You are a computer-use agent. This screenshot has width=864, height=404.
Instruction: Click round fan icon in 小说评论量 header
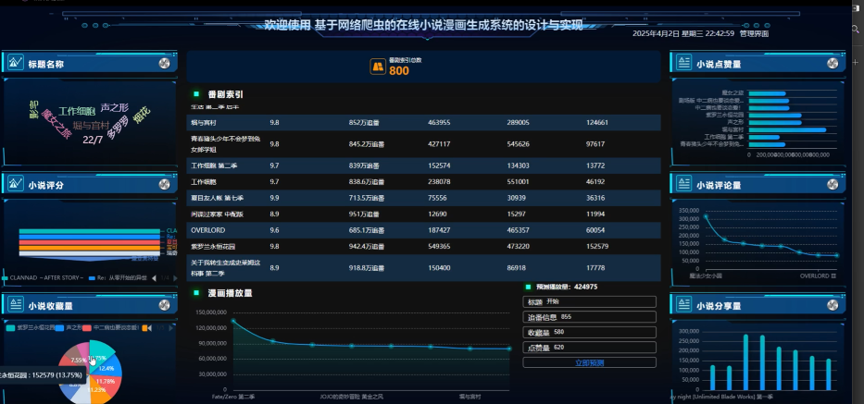point(832,185)
